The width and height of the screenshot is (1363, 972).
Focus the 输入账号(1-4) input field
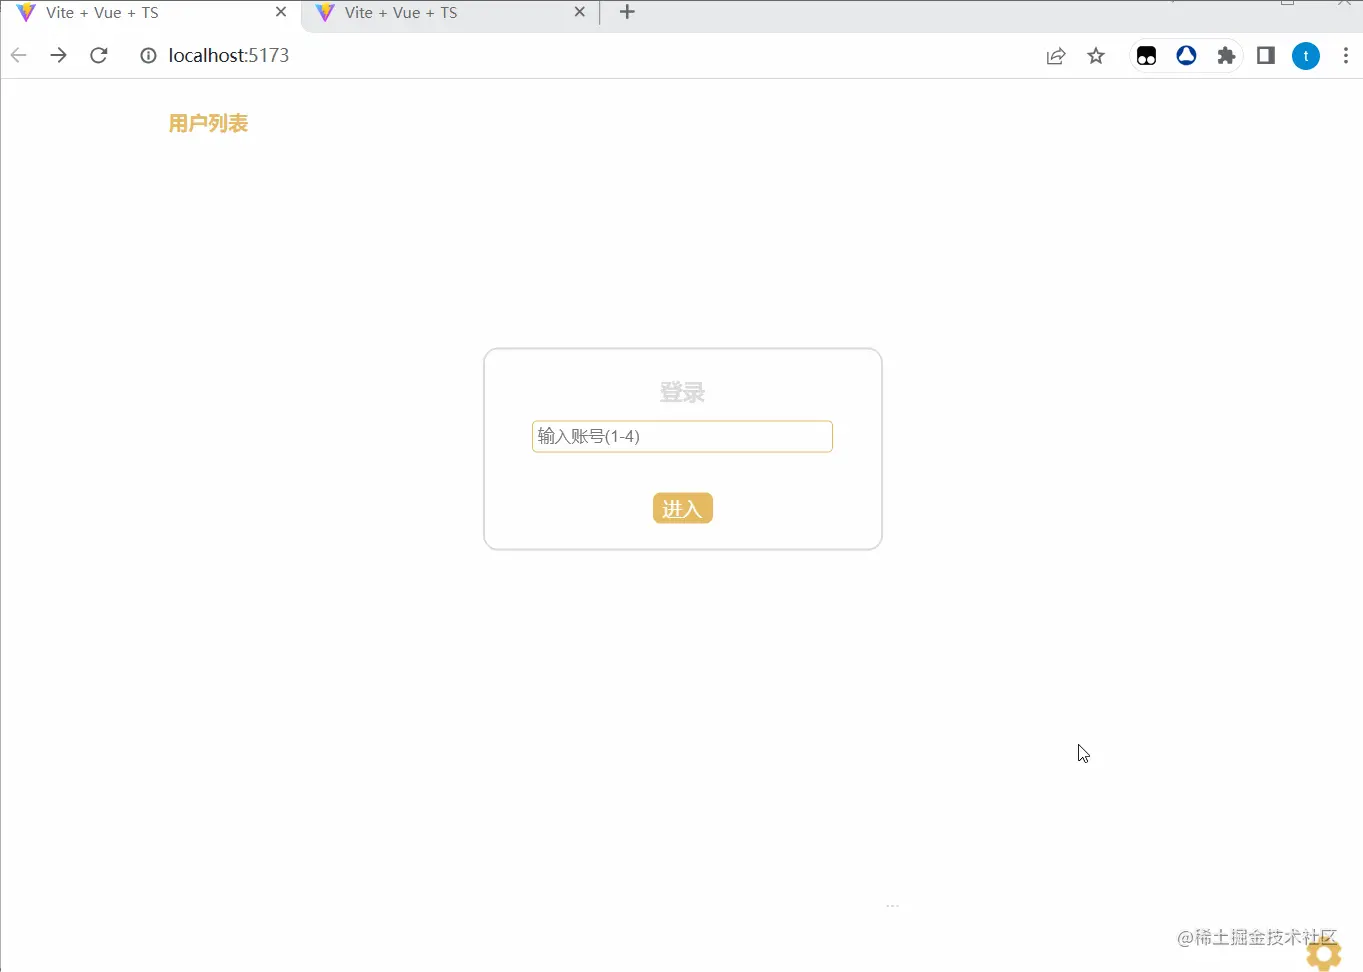point(682,436)
